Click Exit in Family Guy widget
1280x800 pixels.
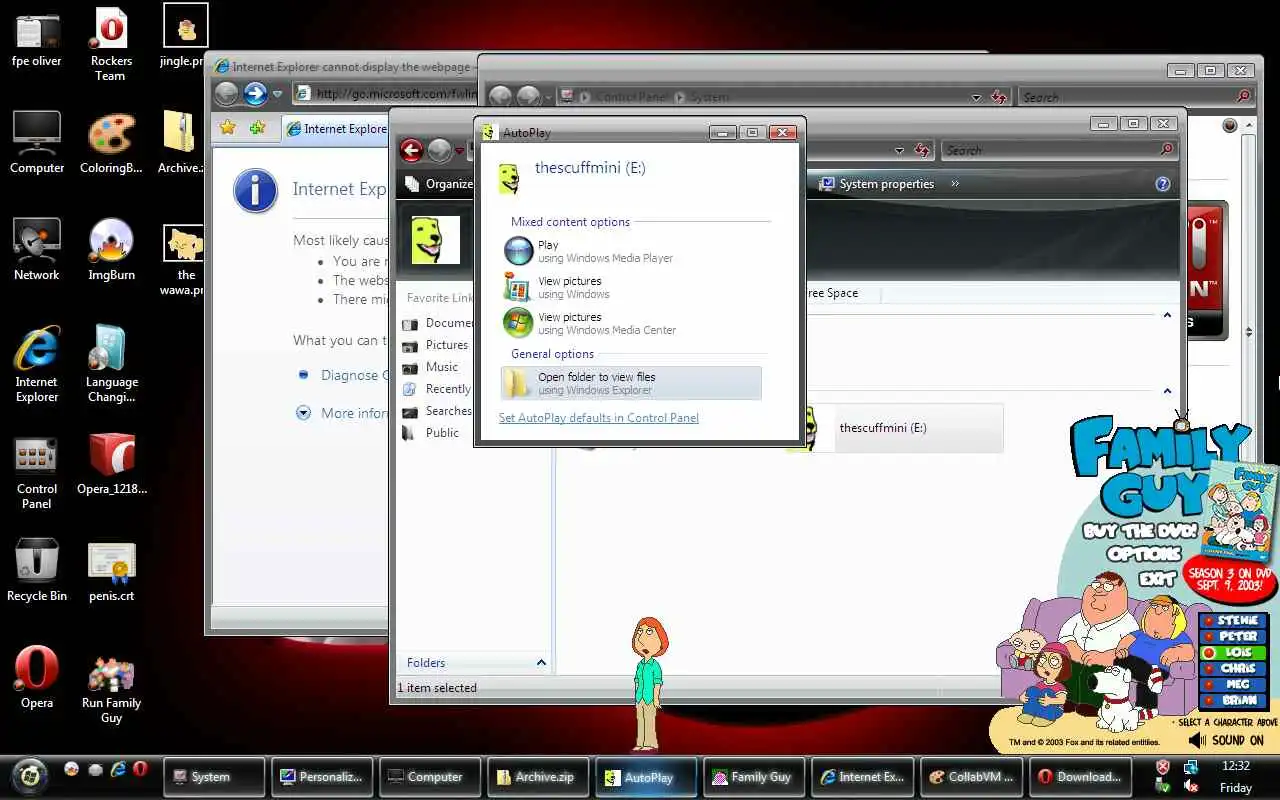click(1157, 578)
